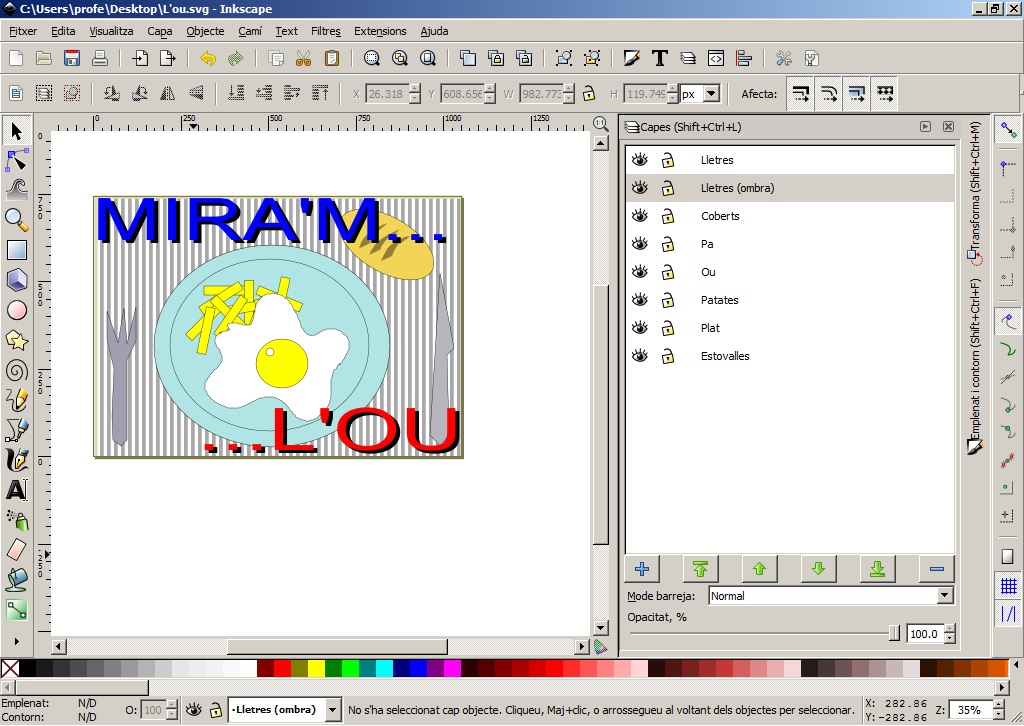Lower layer to bottom button
The width and height of the screenshot is (1024, 726).
tap(877, 569)
